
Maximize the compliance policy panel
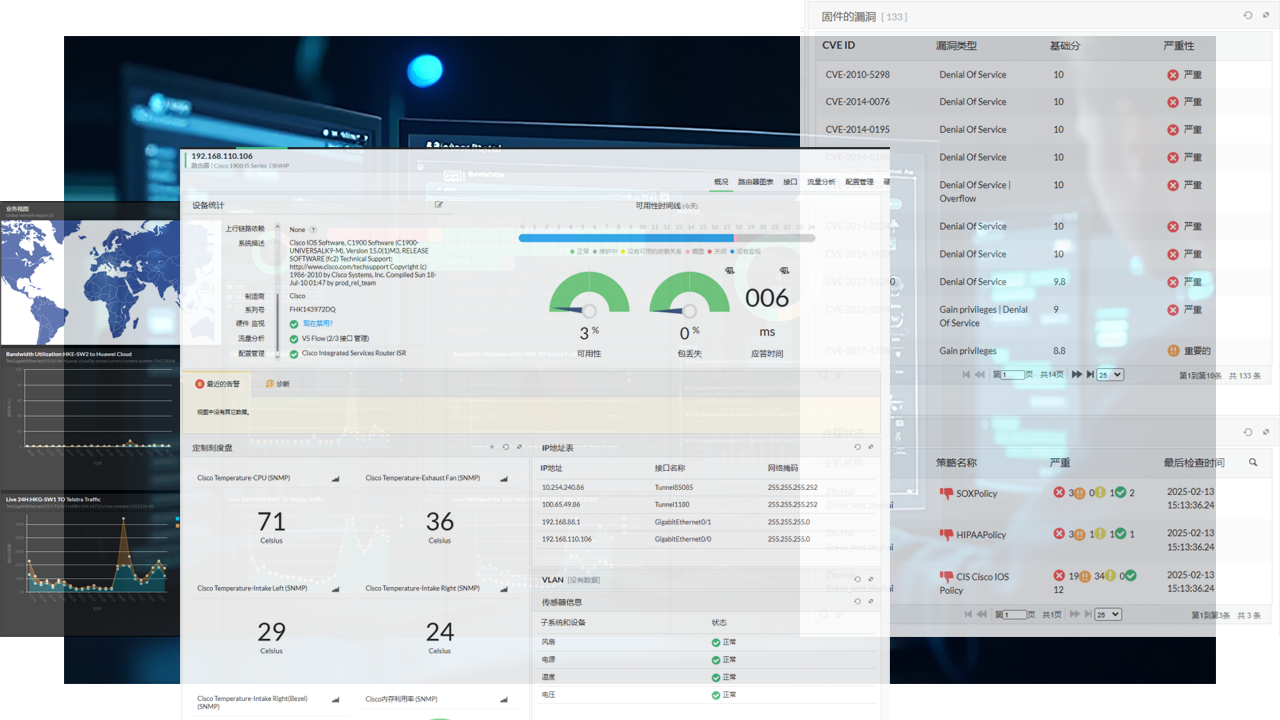point(1265,432)
